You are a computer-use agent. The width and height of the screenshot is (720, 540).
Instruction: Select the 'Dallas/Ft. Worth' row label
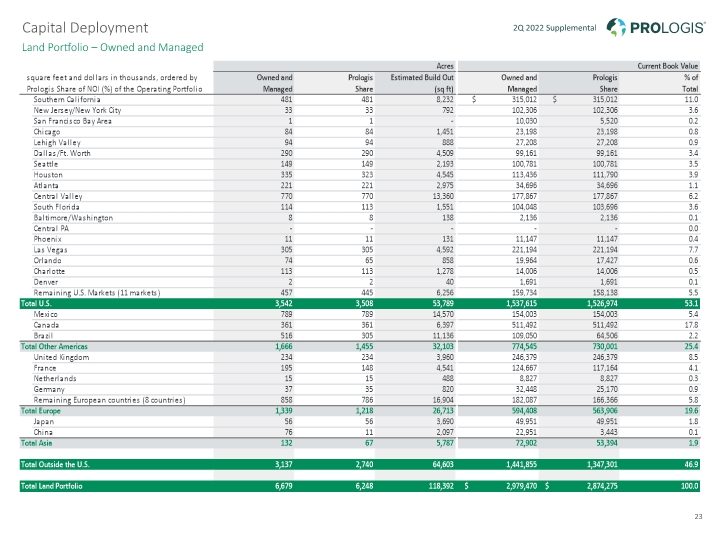click(x=62, y=153)
